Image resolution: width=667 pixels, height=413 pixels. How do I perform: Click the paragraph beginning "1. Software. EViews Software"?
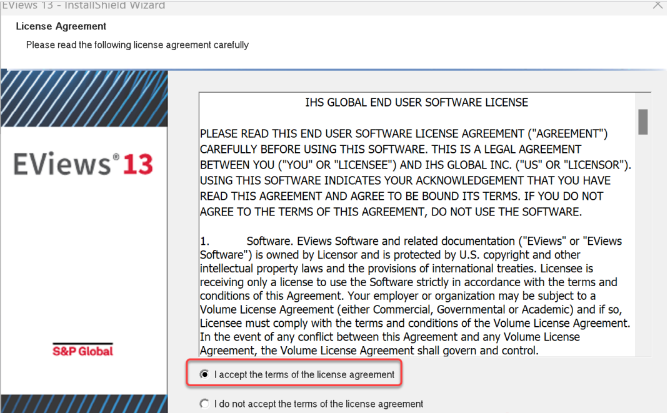(x=415, y=296)
